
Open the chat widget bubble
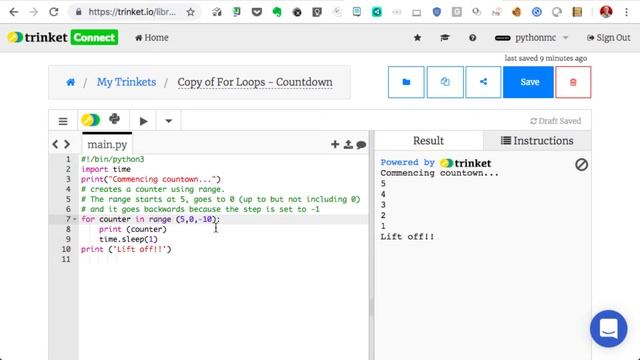(x=609, y=329)
